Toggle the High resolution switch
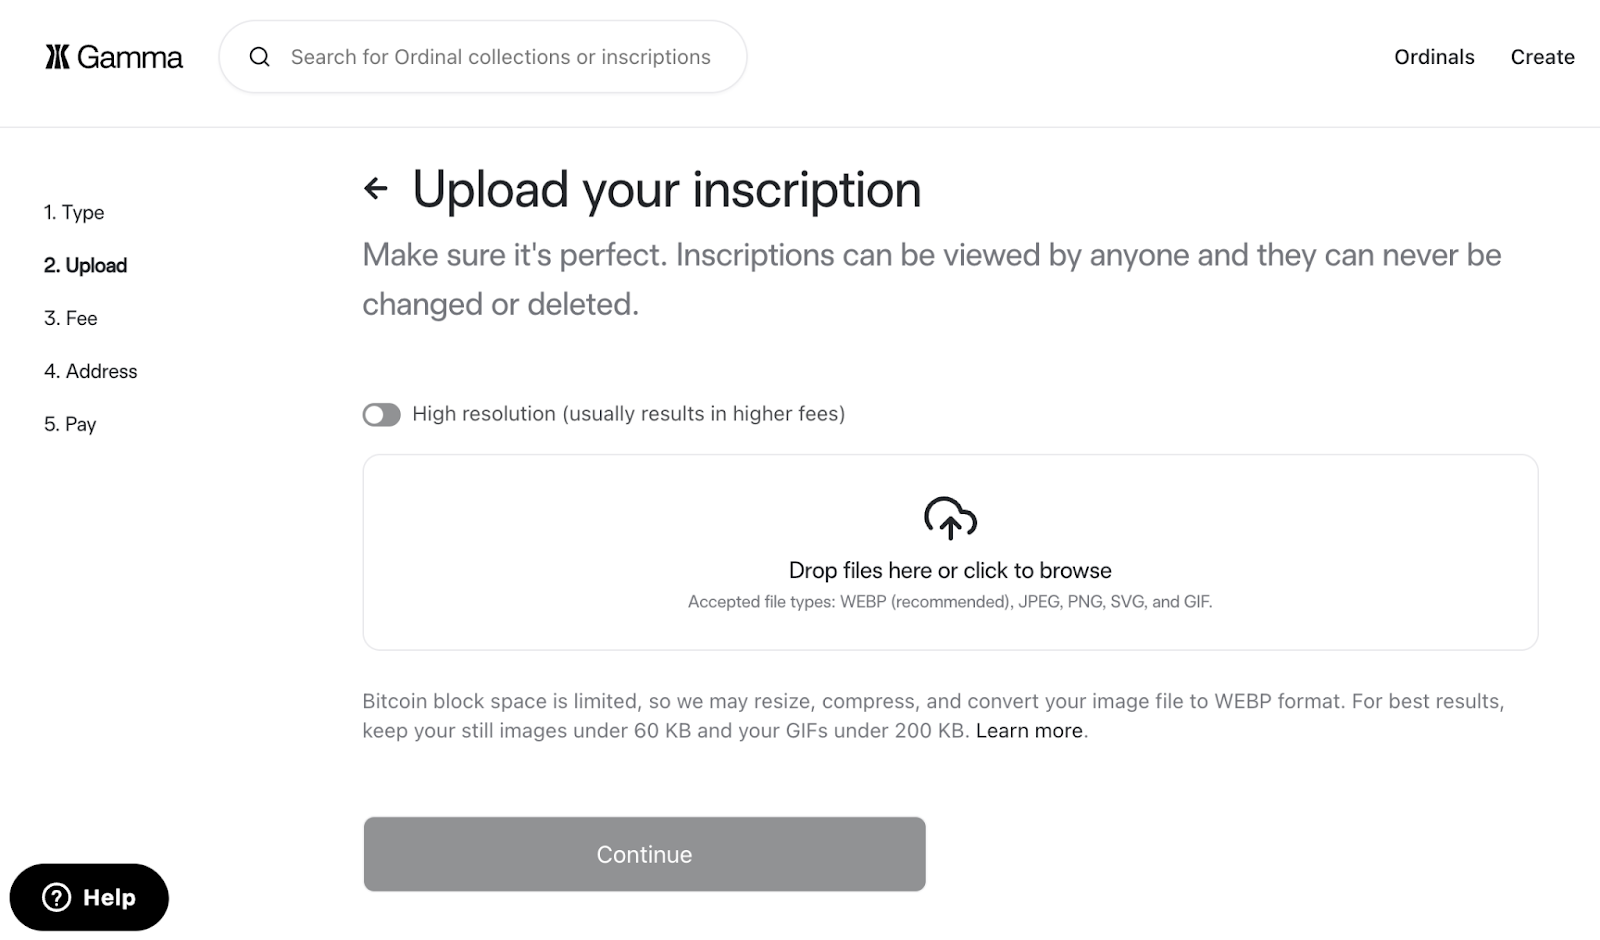1600x940 pixels. pyautogui.click(x=381, y=414)
